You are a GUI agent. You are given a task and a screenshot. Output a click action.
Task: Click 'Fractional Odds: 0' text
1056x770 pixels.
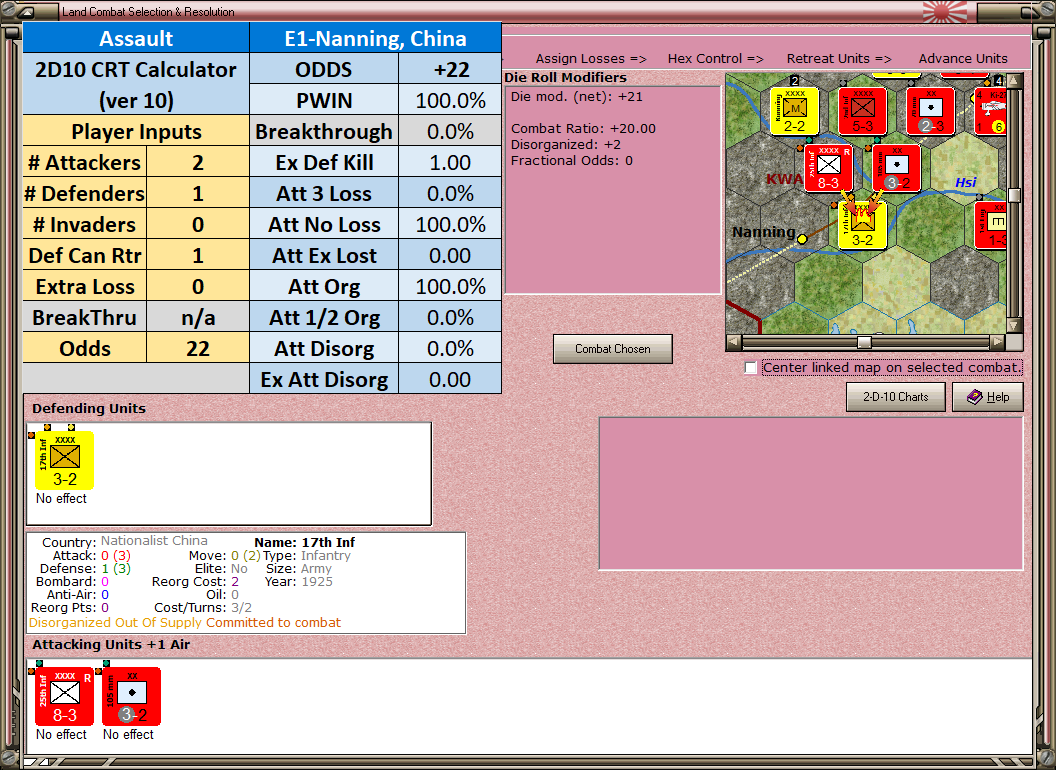(x=572, y=160)
